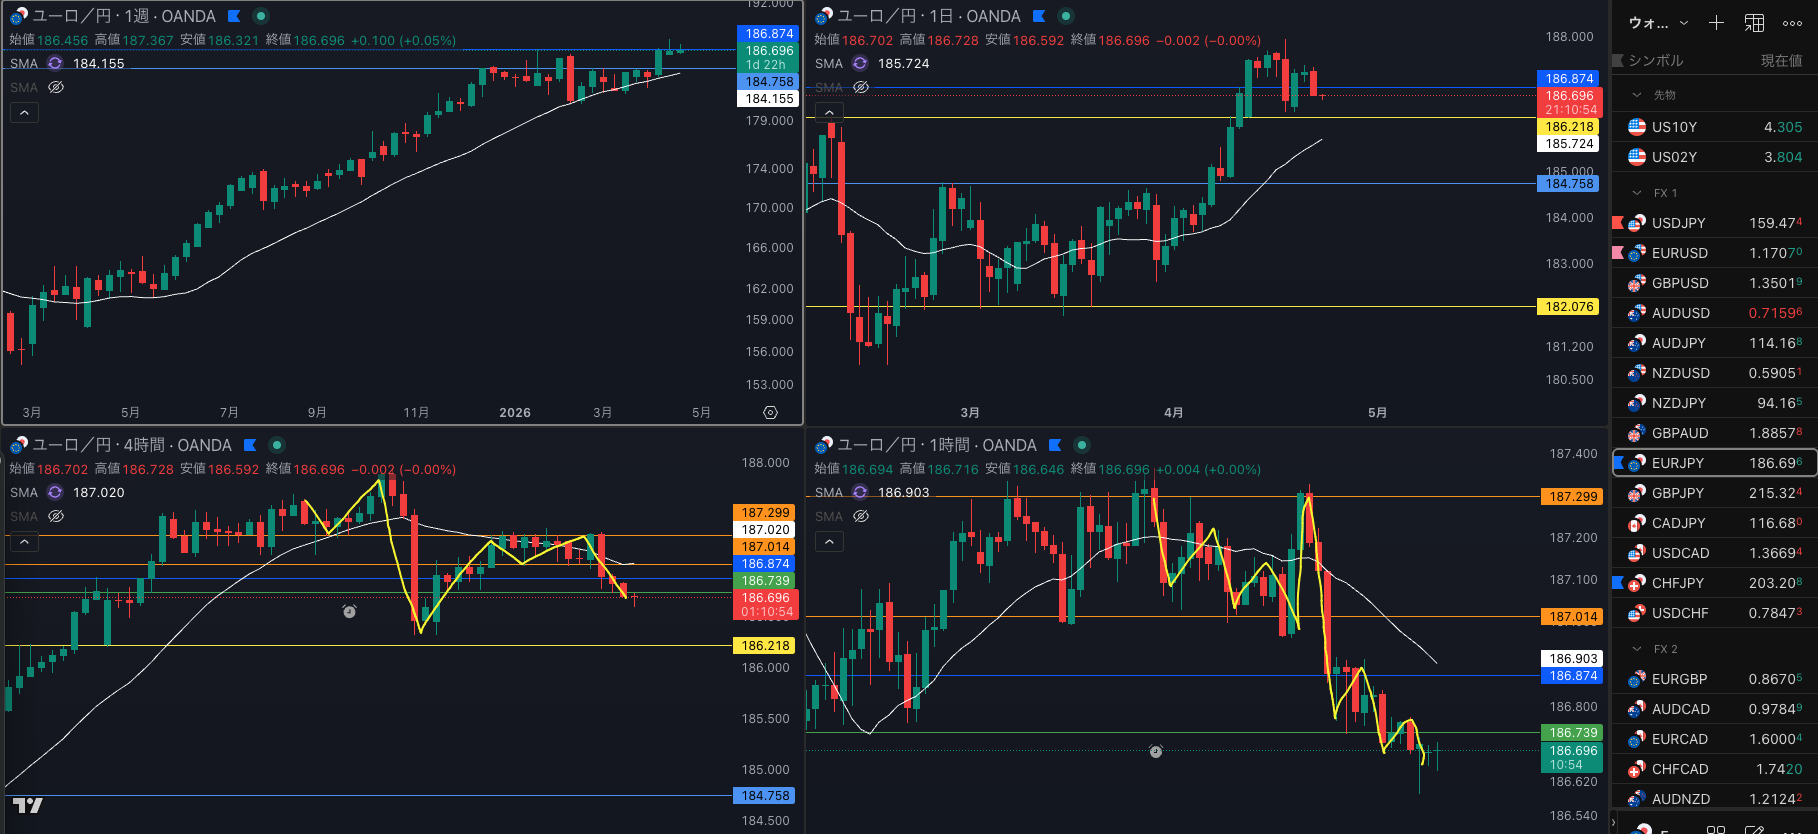
Task: Select USDCHF in the watchlist
Action: click(x=1714, y=613)
